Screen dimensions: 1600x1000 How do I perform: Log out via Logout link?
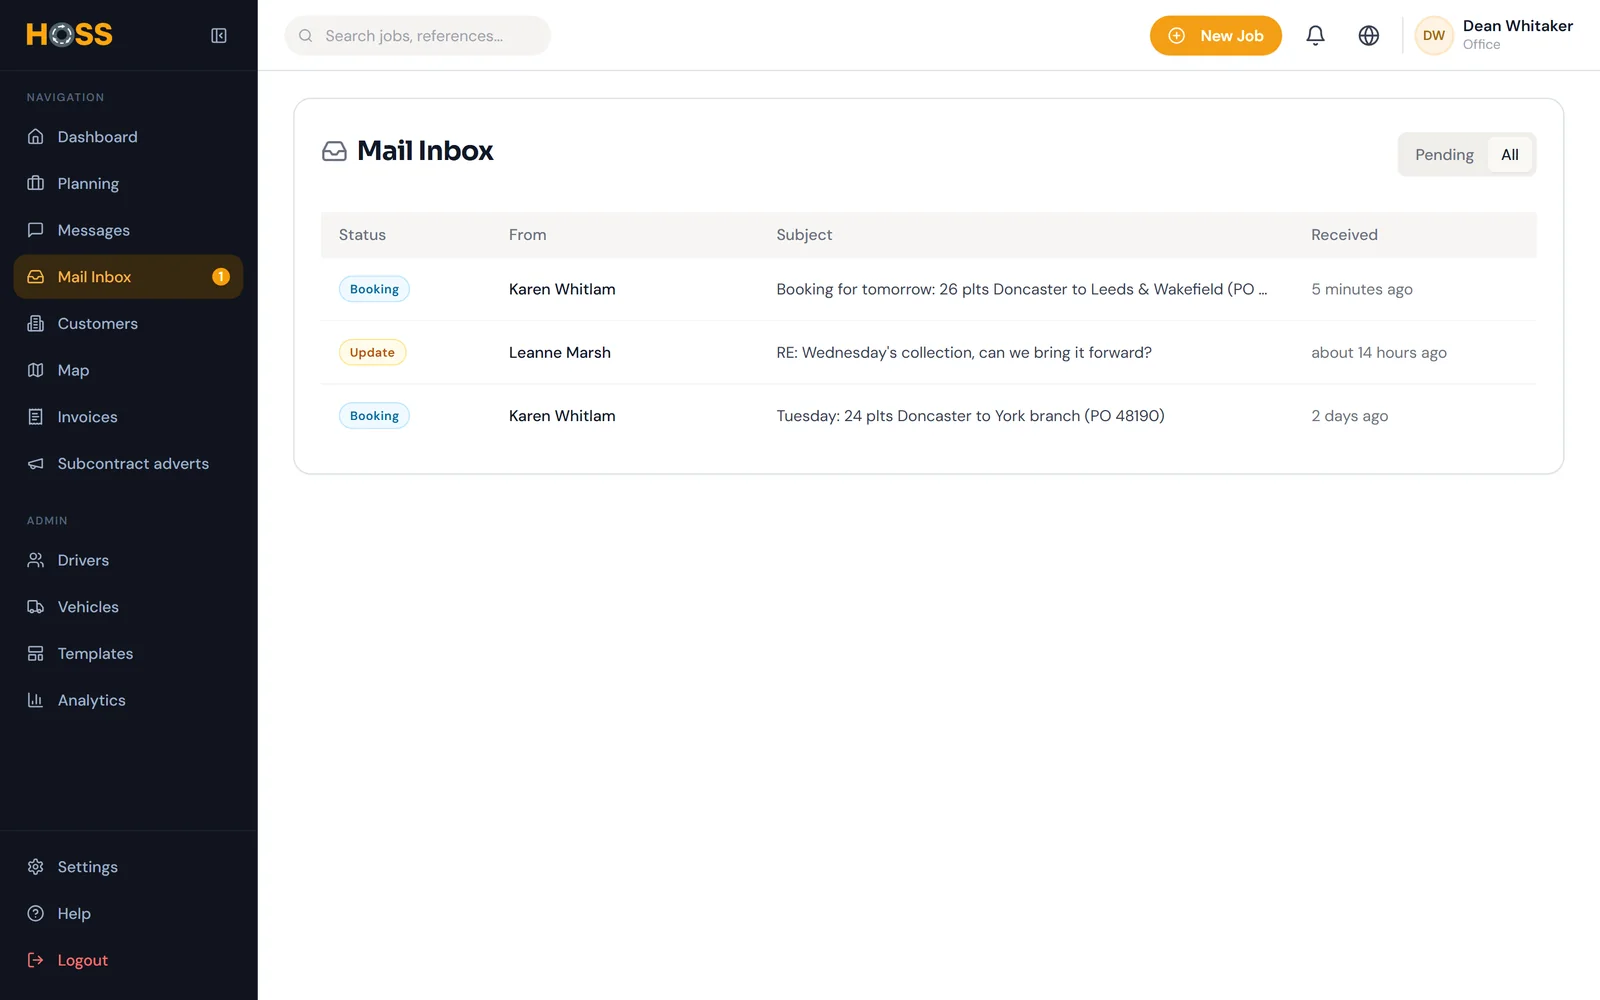(x=128, y=960)
